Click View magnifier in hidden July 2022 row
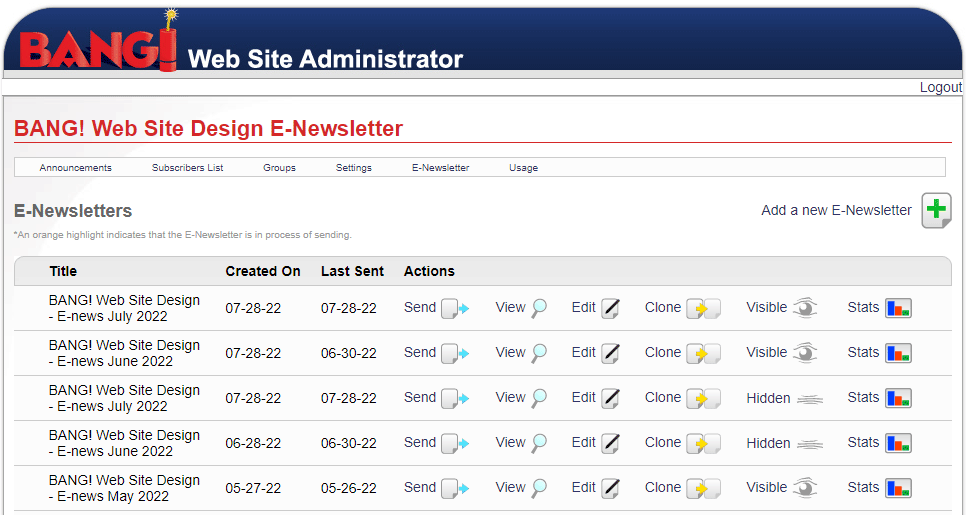Viewport: 967px width, 515px height. (539, 398)
